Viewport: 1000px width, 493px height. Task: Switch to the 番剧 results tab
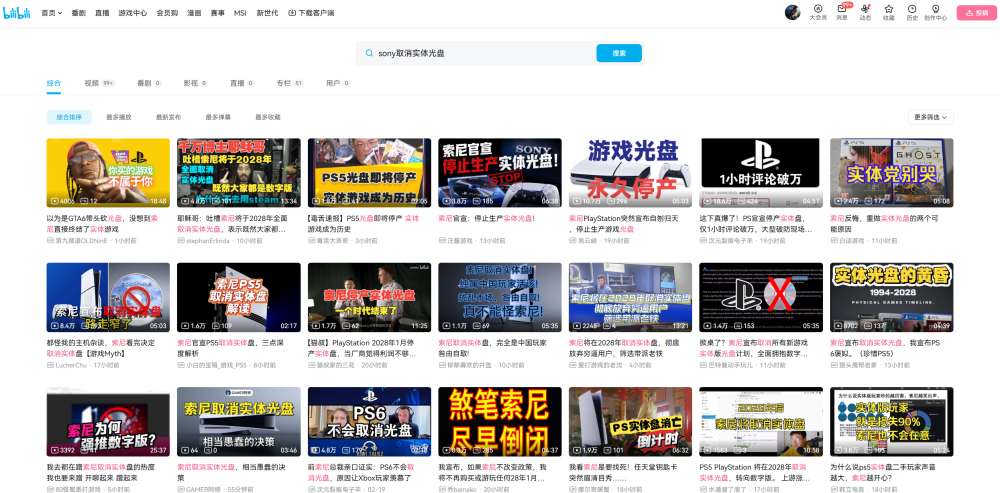[149, 83]
